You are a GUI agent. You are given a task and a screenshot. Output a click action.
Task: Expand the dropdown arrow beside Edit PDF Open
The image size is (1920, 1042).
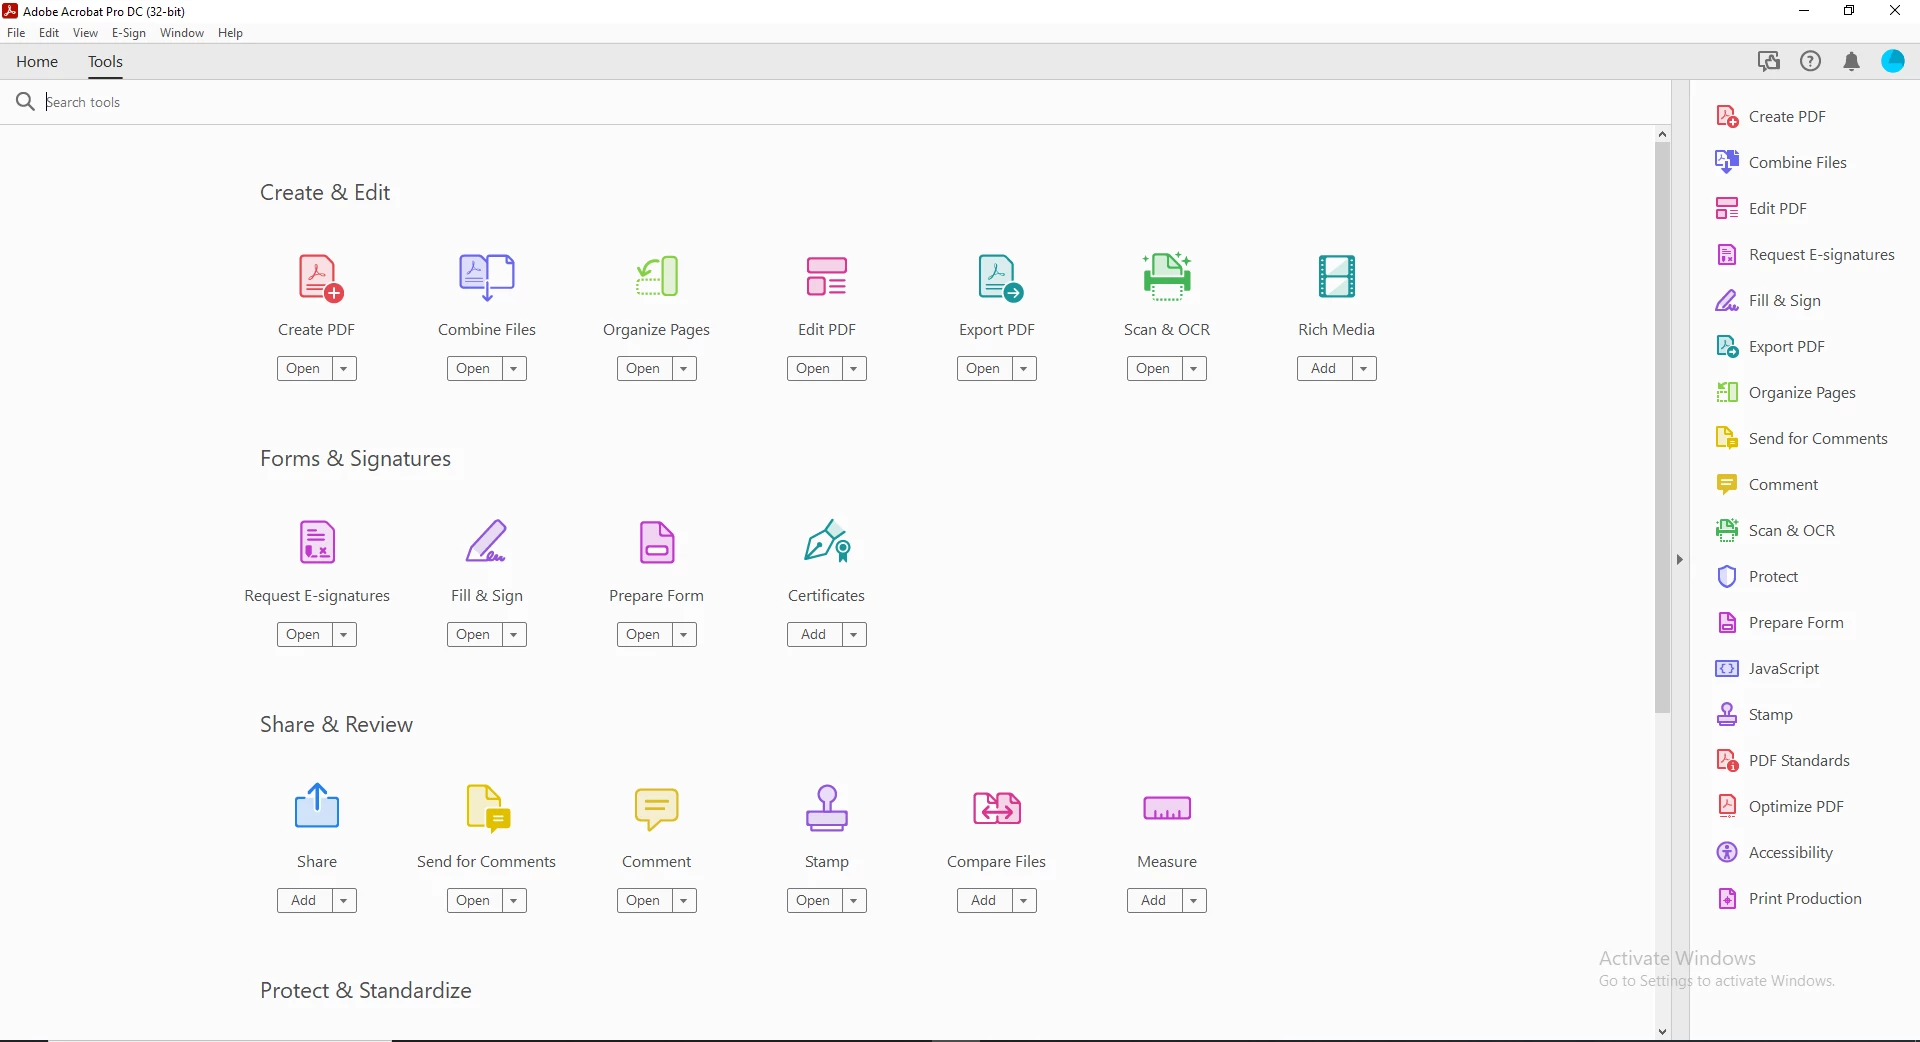854,369
